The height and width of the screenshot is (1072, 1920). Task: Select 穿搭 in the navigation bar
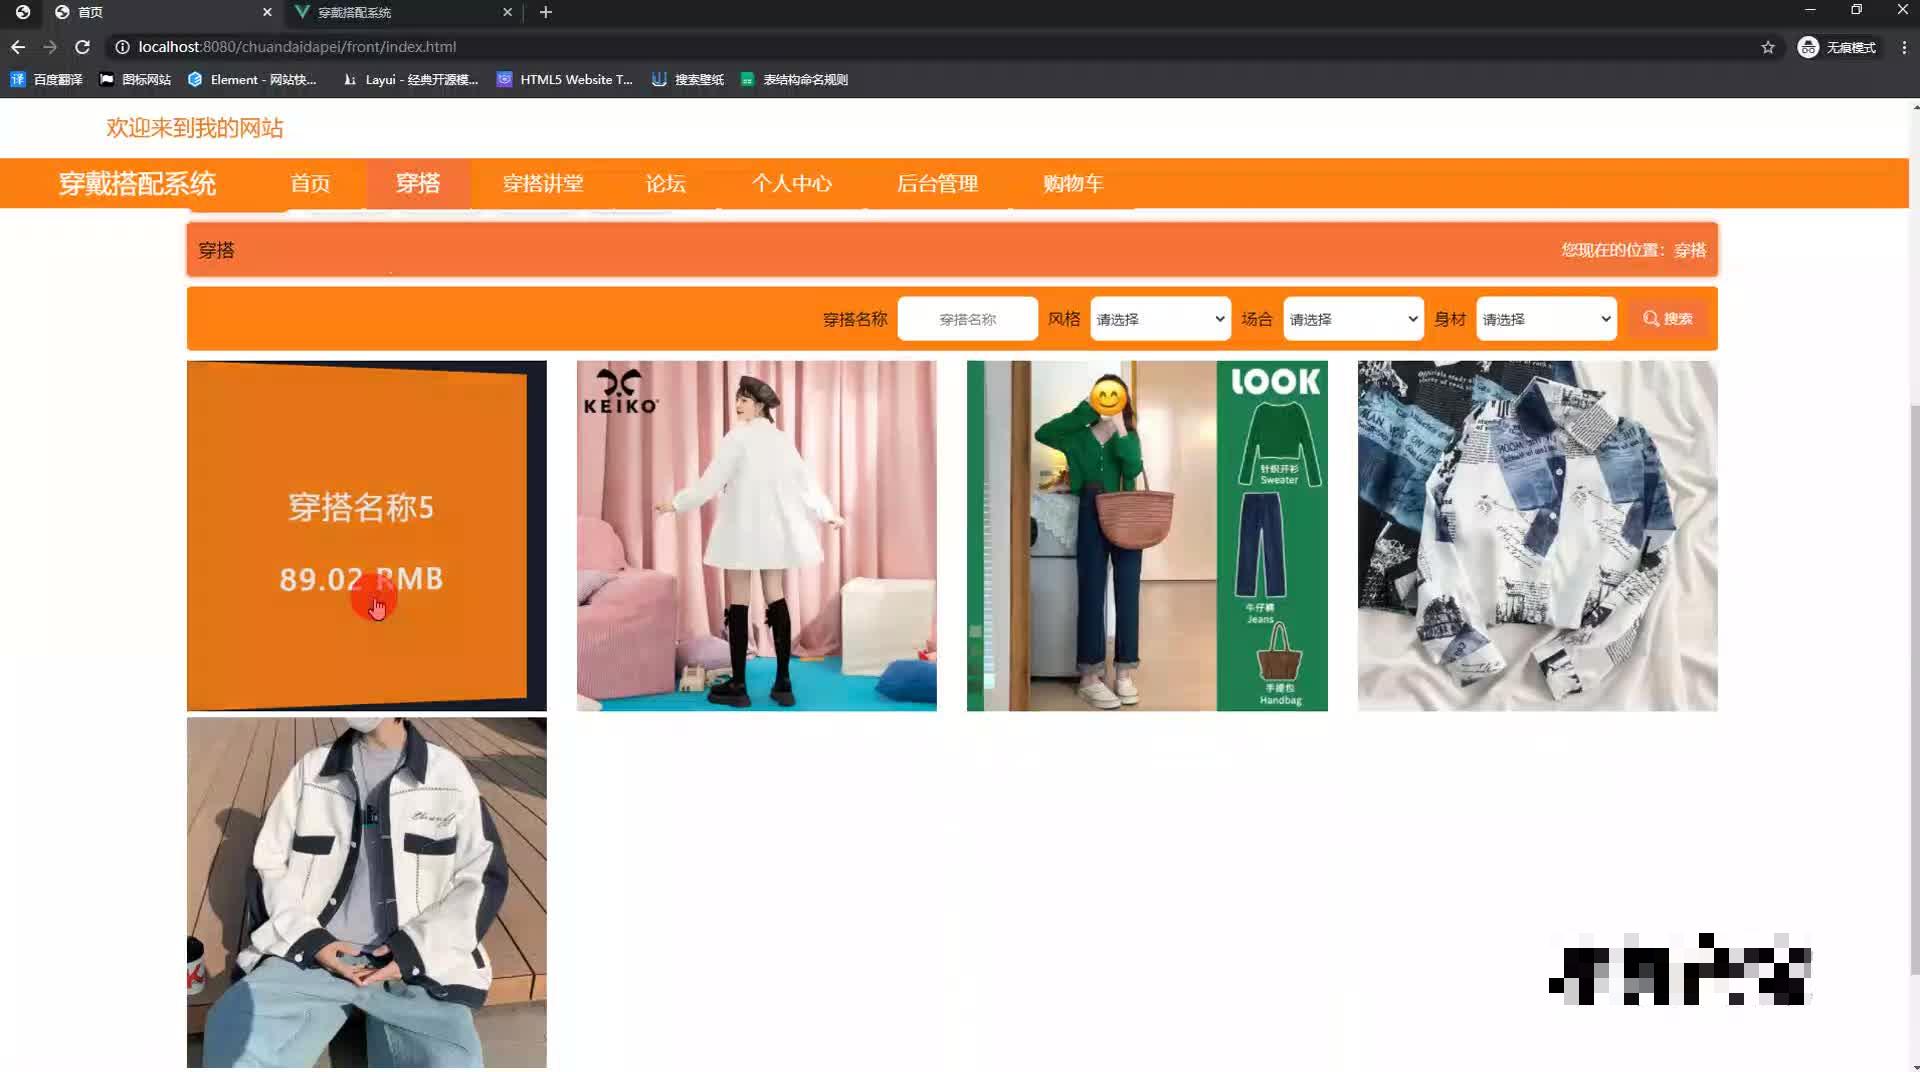point(418,184)
